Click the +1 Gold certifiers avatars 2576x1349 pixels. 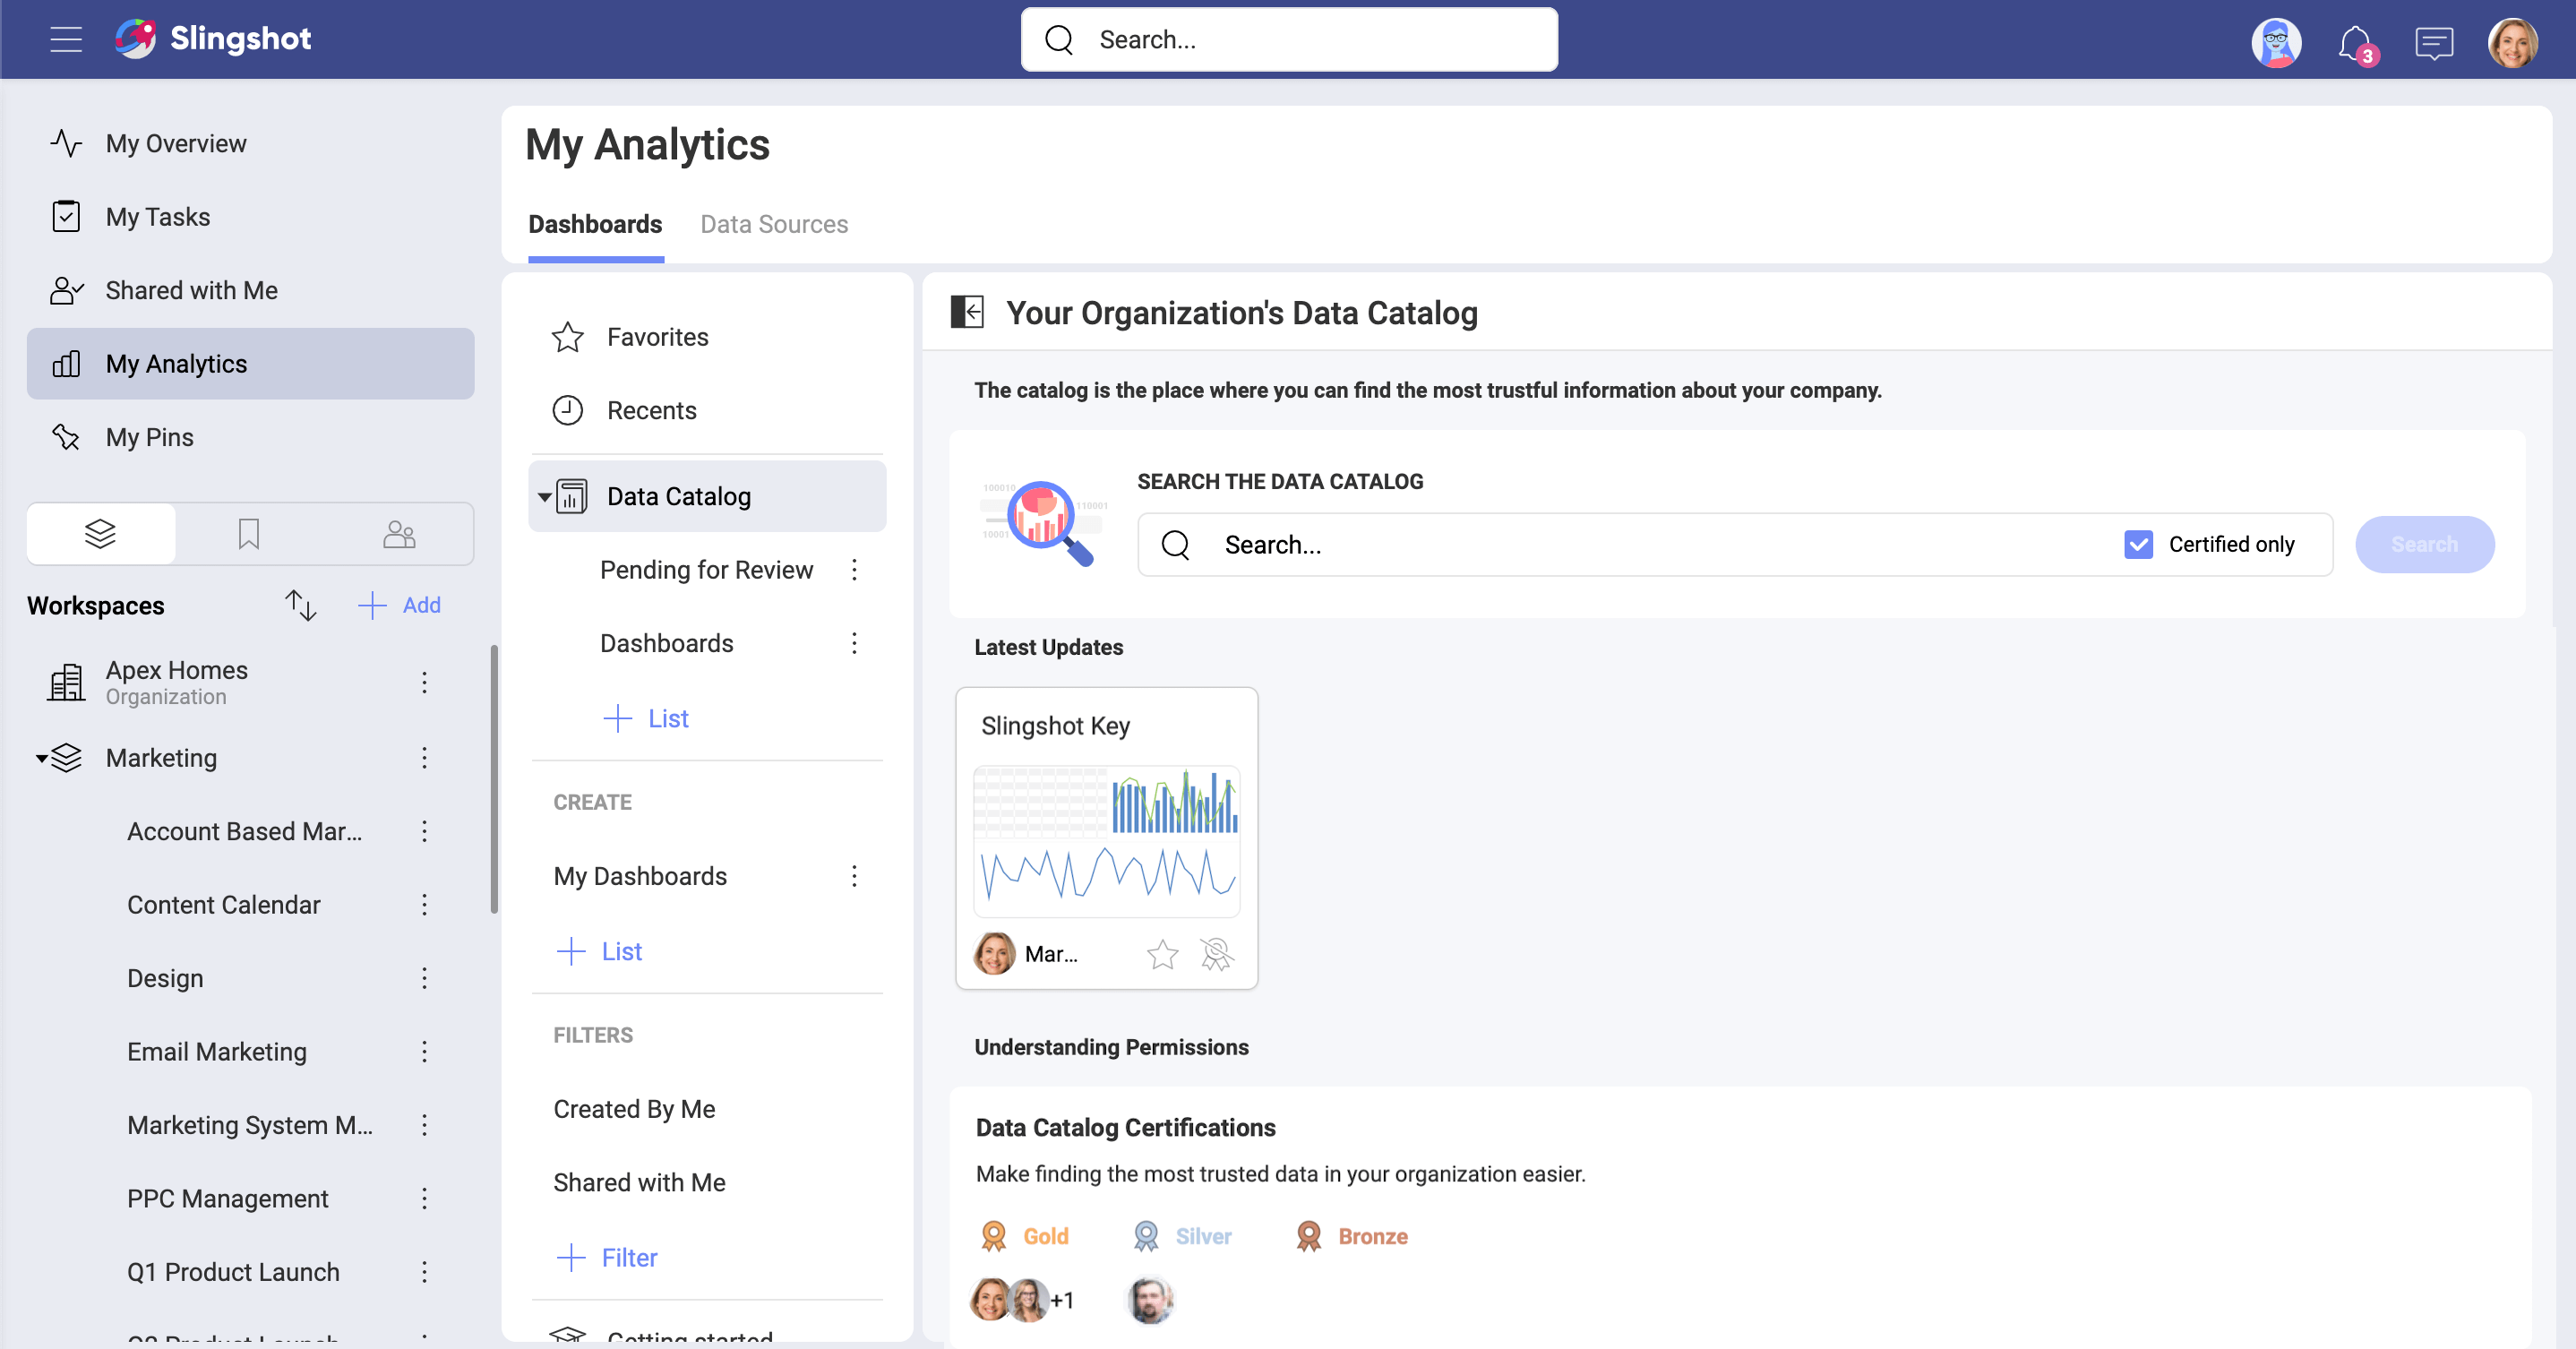coord(1022,1300)
